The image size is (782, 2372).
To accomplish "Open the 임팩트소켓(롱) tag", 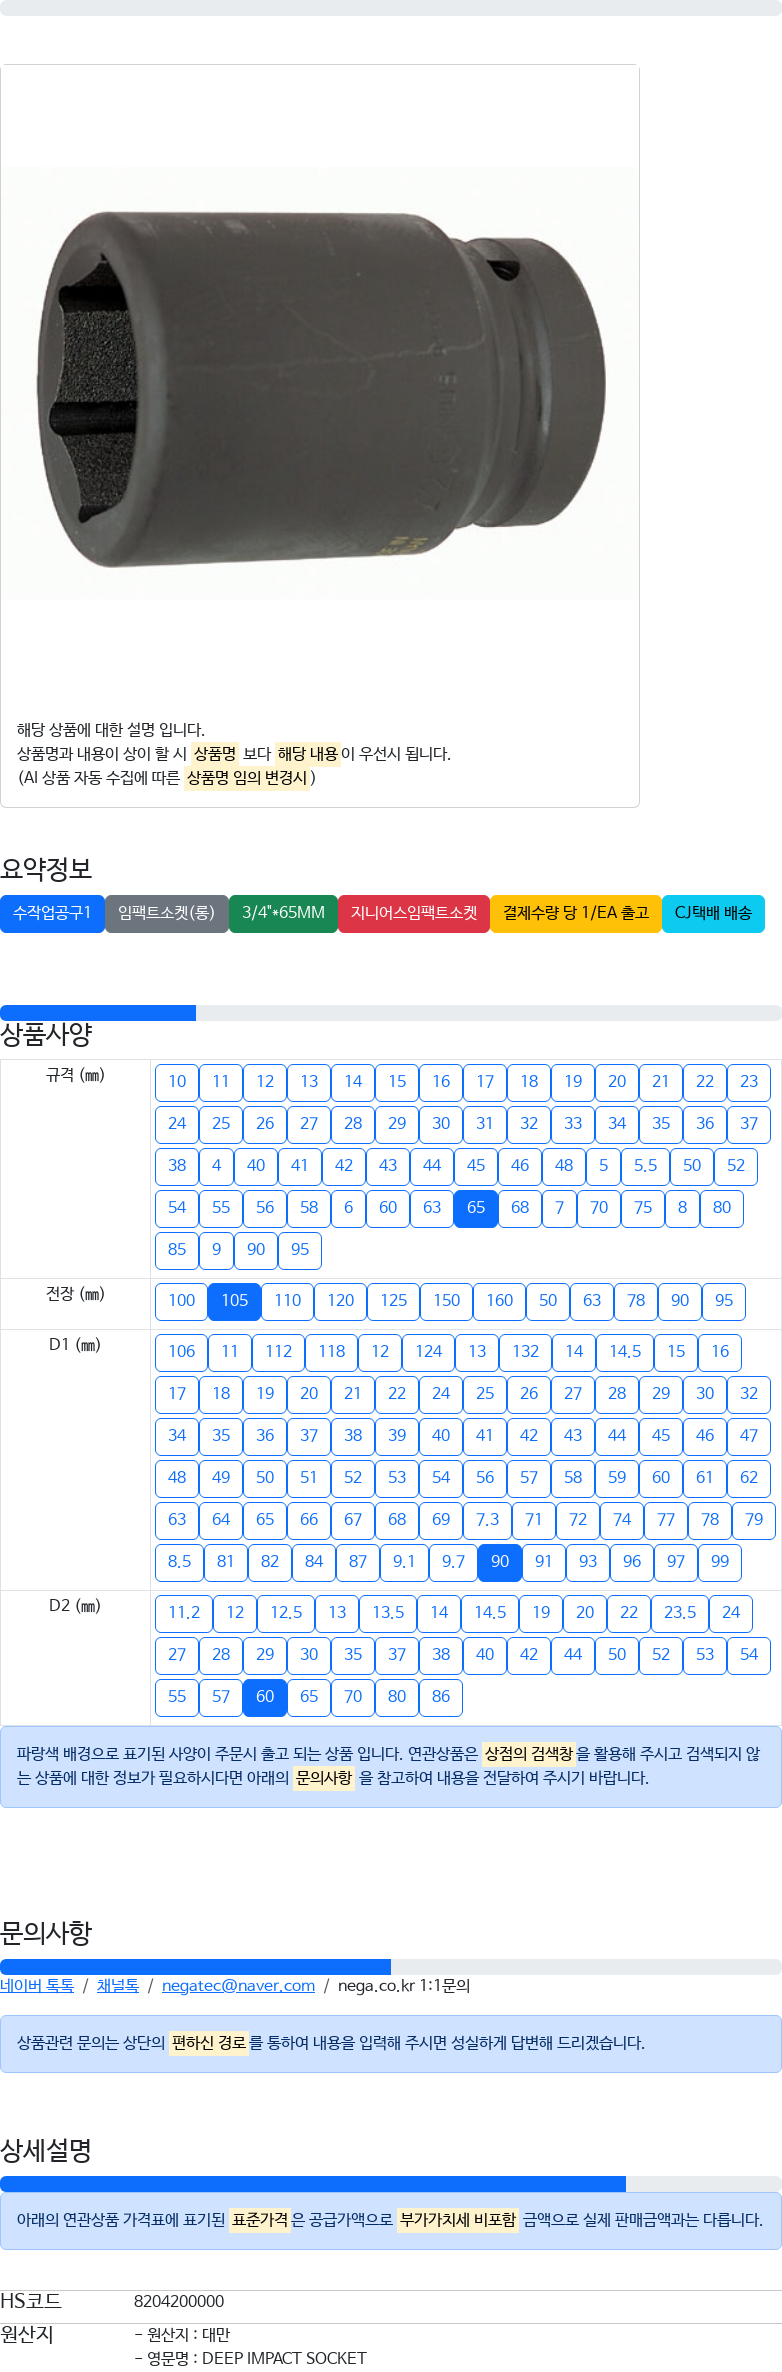I will [x=167, y=913].
